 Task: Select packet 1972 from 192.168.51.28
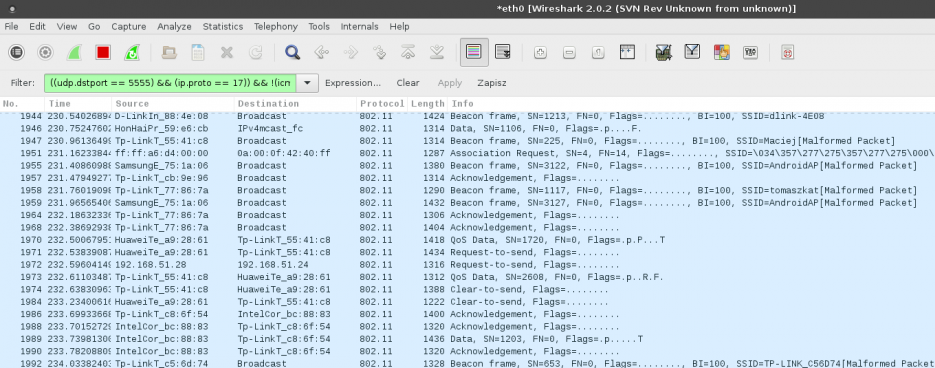tap(468, 264)
